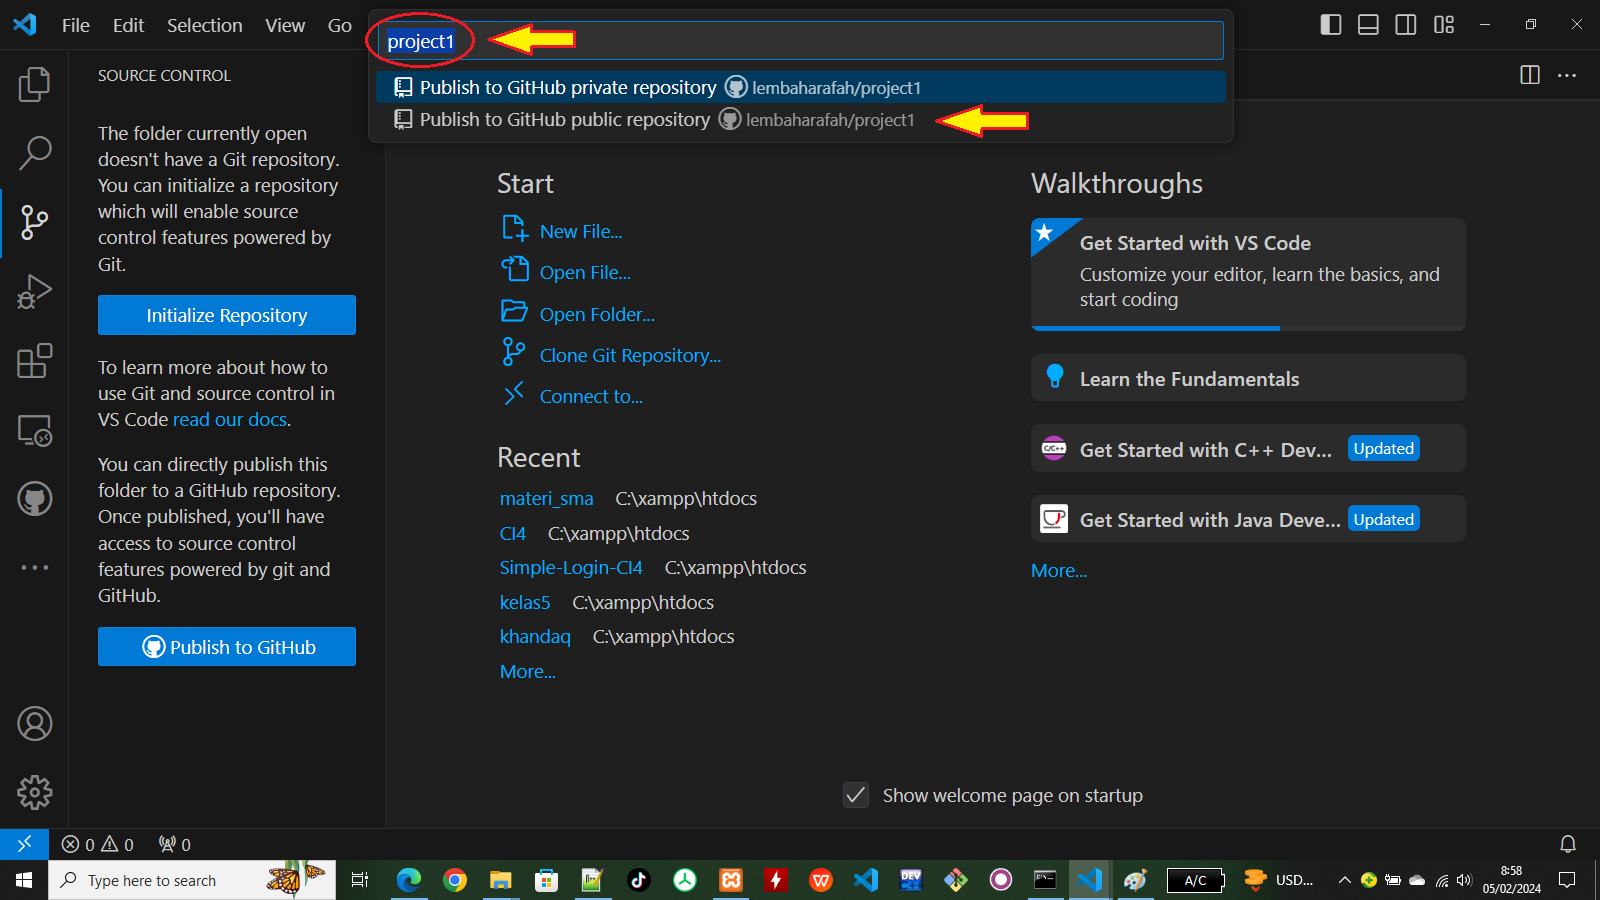Click Open File... link
Image resolution: width=1600 pixels, height=900 pixels.
click(585, 273)
